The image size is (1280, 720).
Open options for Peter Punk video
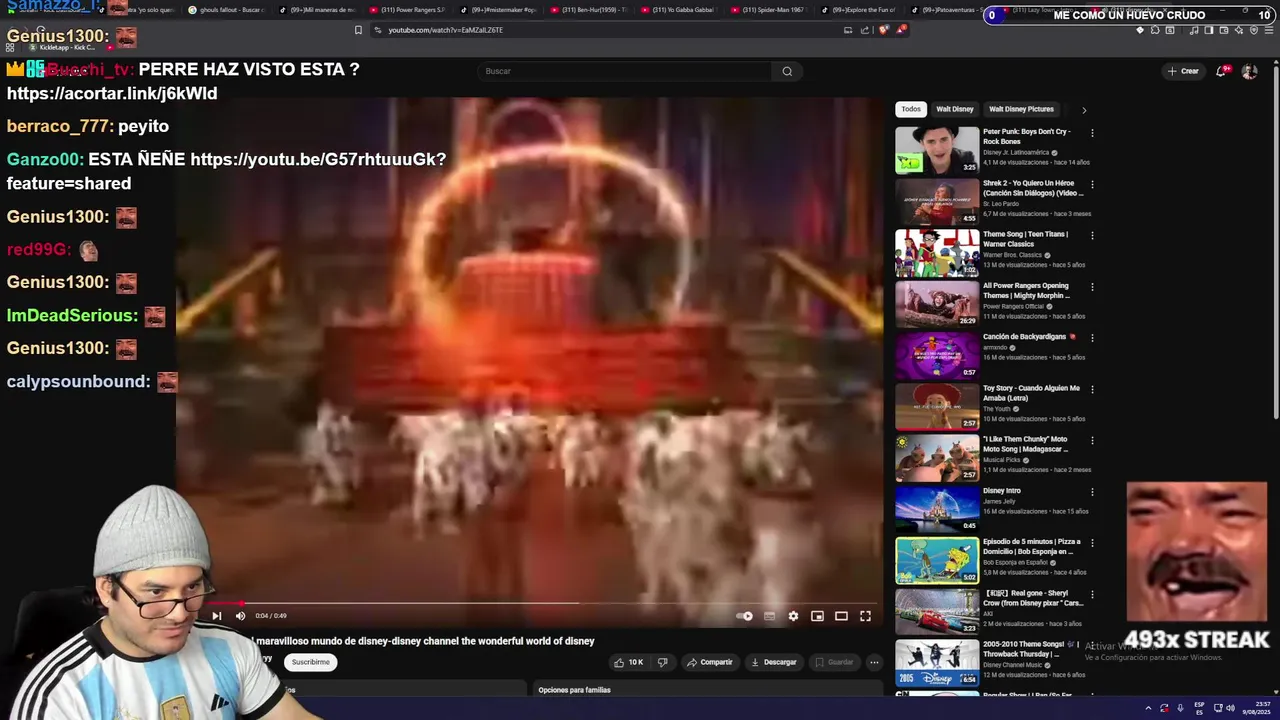point(1092,133)
